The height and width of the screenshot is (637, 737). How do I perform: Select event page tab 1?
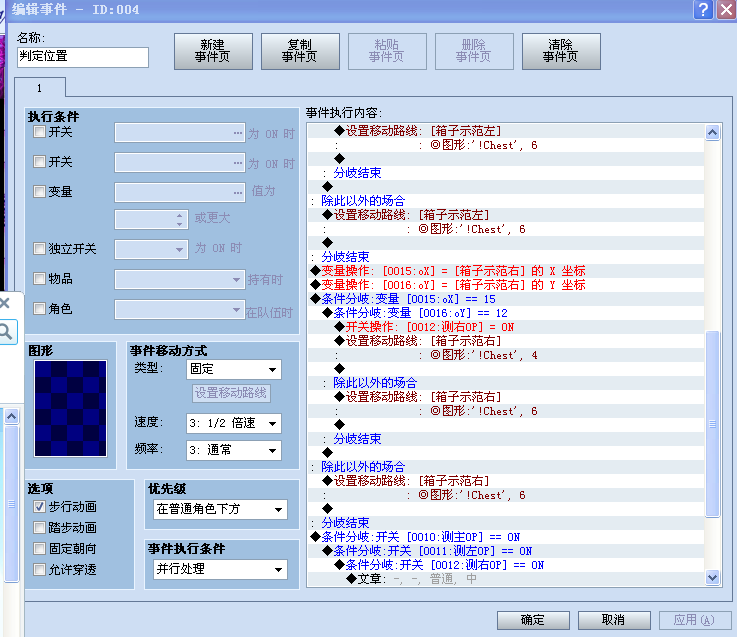click(39, 88)
